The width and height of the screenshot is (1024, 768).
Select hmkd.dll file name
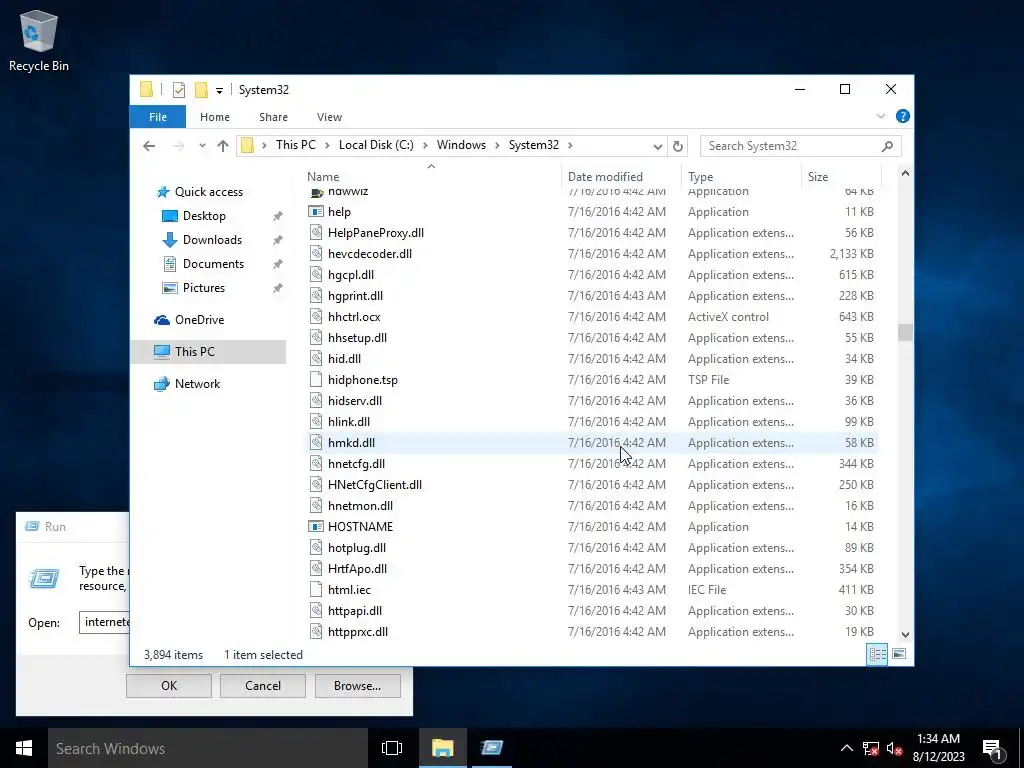[x=351, y=443]
